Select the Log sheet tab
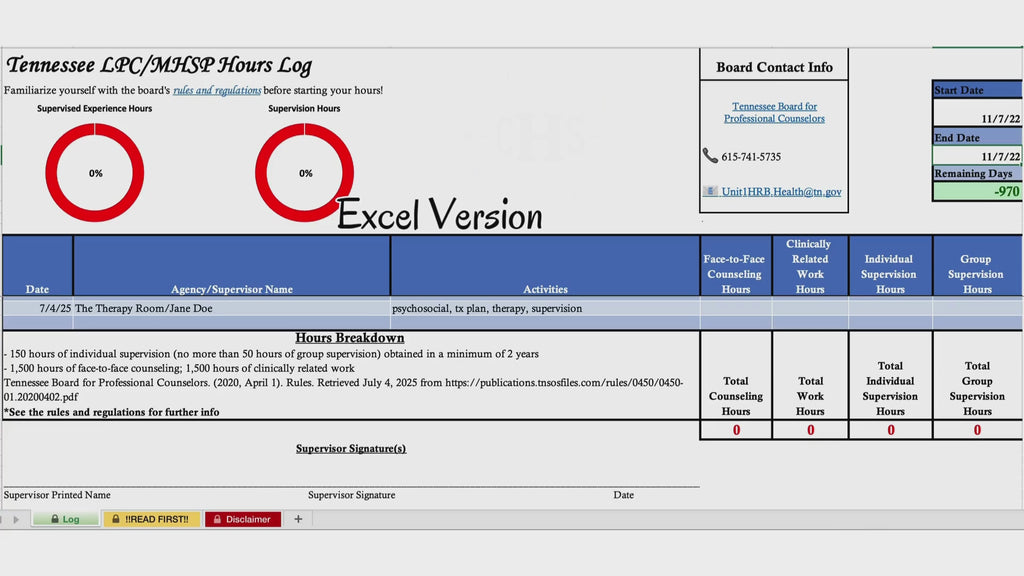The height and width of the screenshot is (576, 1024). (x=66, y=519)
